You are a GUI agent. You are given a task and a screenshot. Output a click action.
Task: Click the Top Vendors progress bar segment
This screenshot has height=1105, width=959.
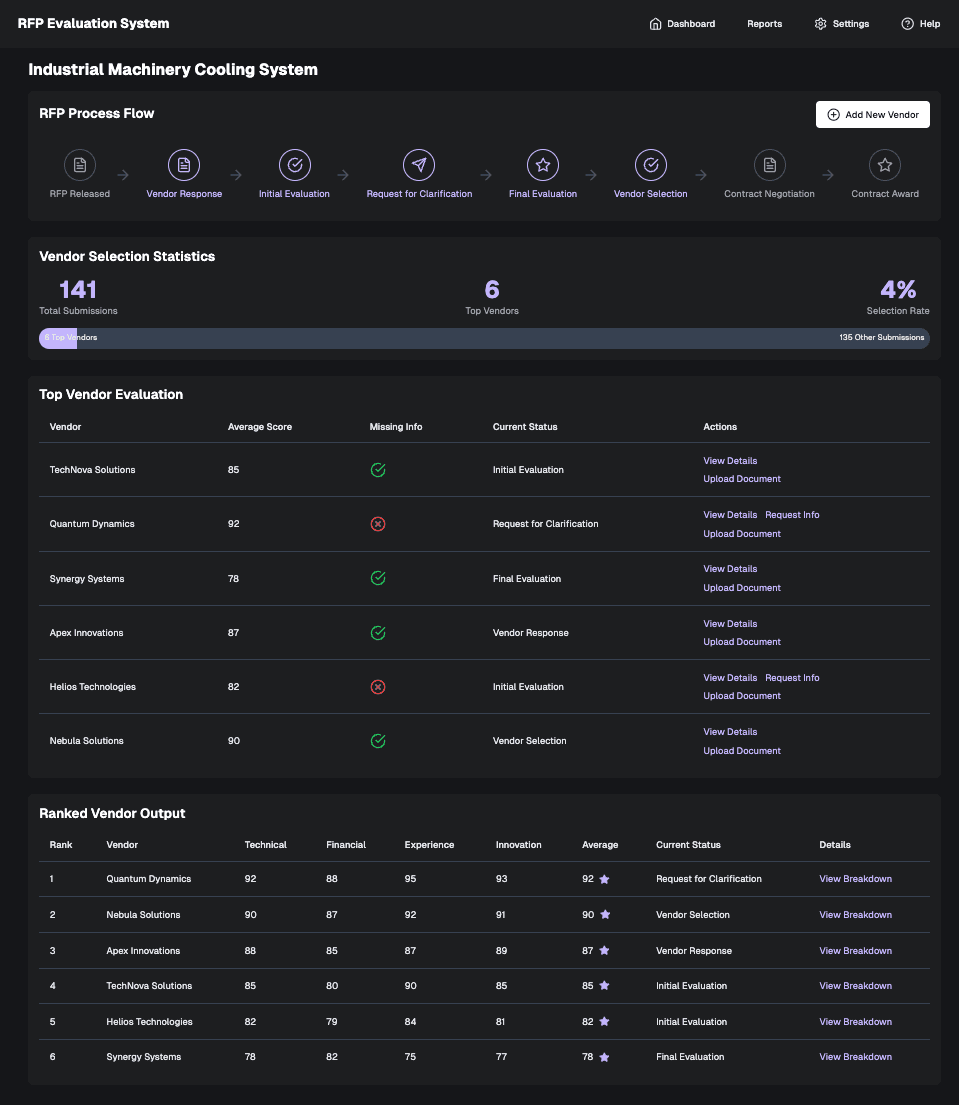point(58,338)
